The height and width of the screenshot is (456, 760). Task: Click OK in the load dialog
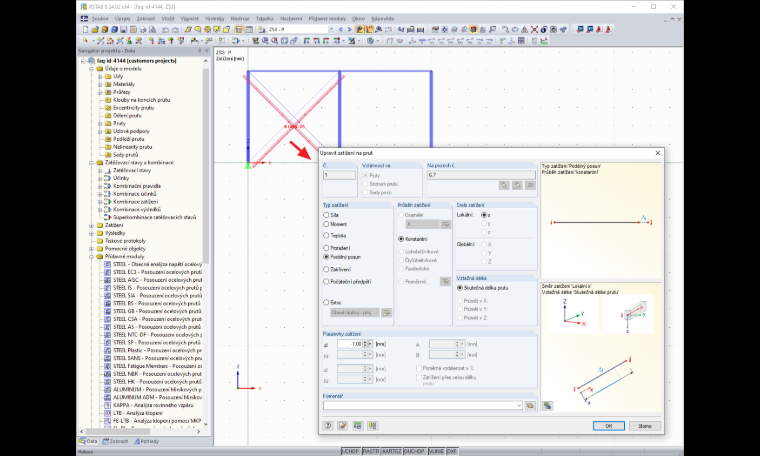pyautogui.click(x=609, y=426)
